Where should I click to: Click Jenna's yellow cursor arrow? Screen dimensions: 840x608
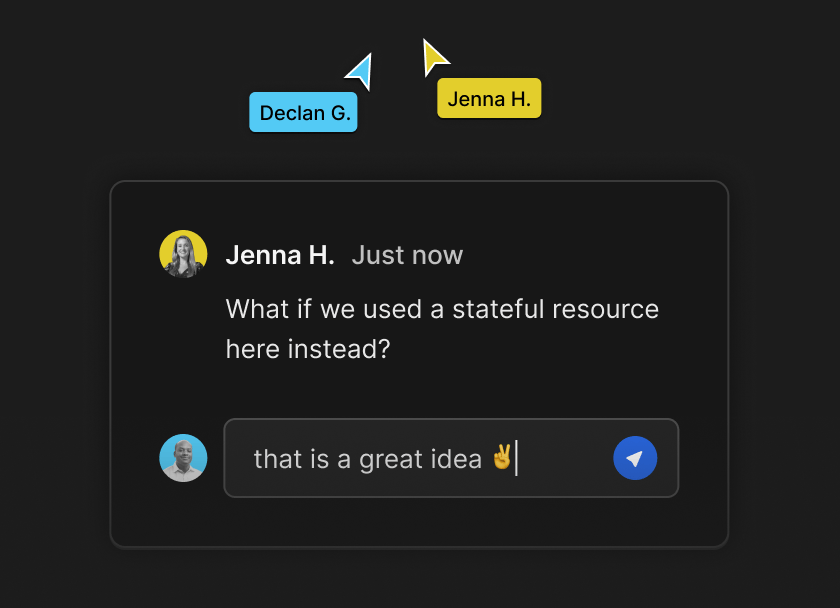click(434, 57)
